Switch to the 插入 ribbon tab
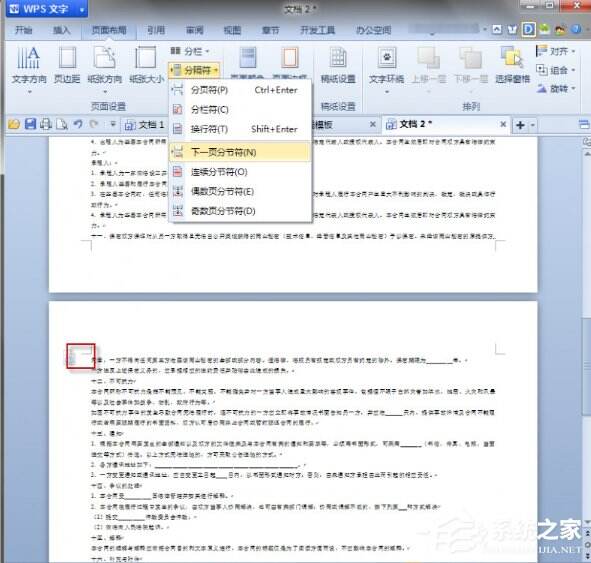This screenshot has height=563, width=591. click(x=61, y=30)
